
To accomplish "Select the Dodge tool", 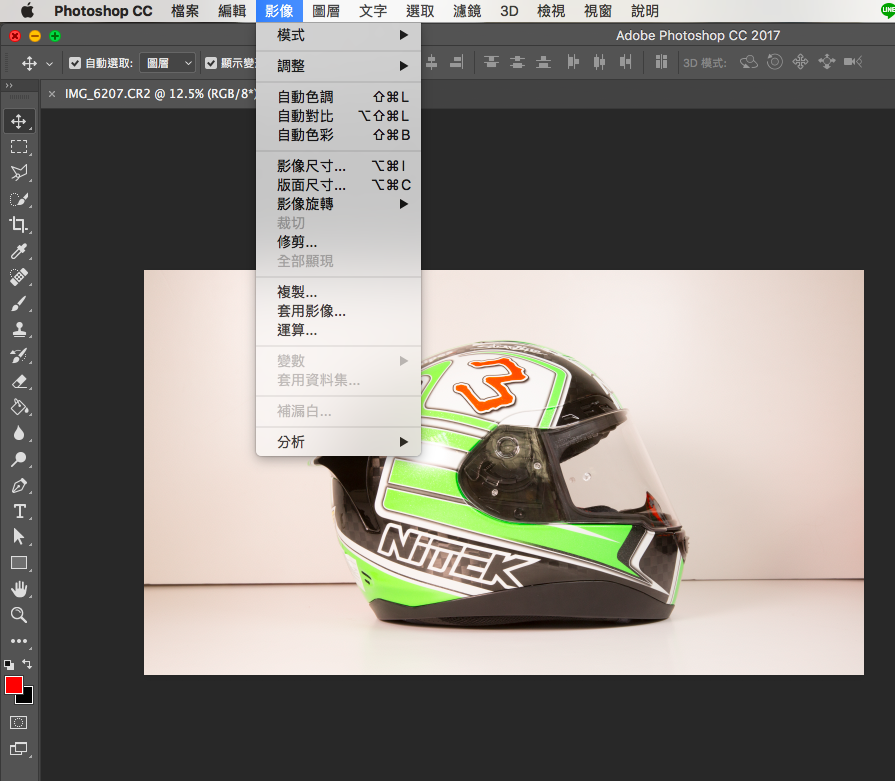I will [19, 460].
